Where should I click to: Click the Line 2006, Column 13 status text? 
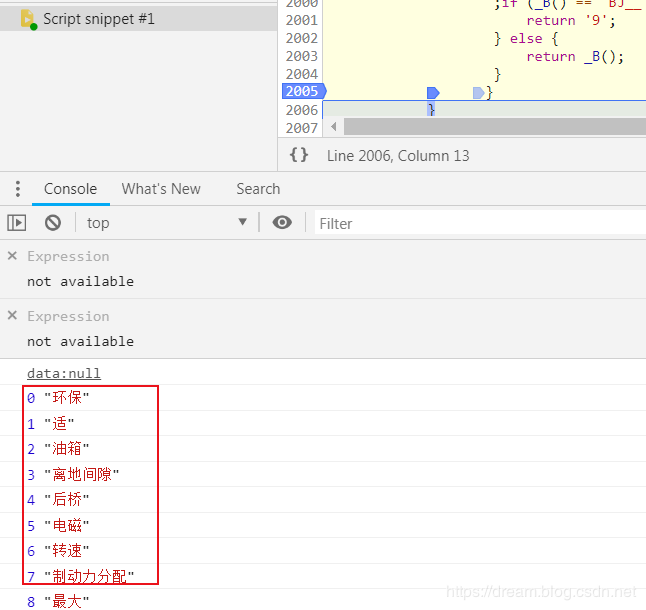(x=398, y=156)
